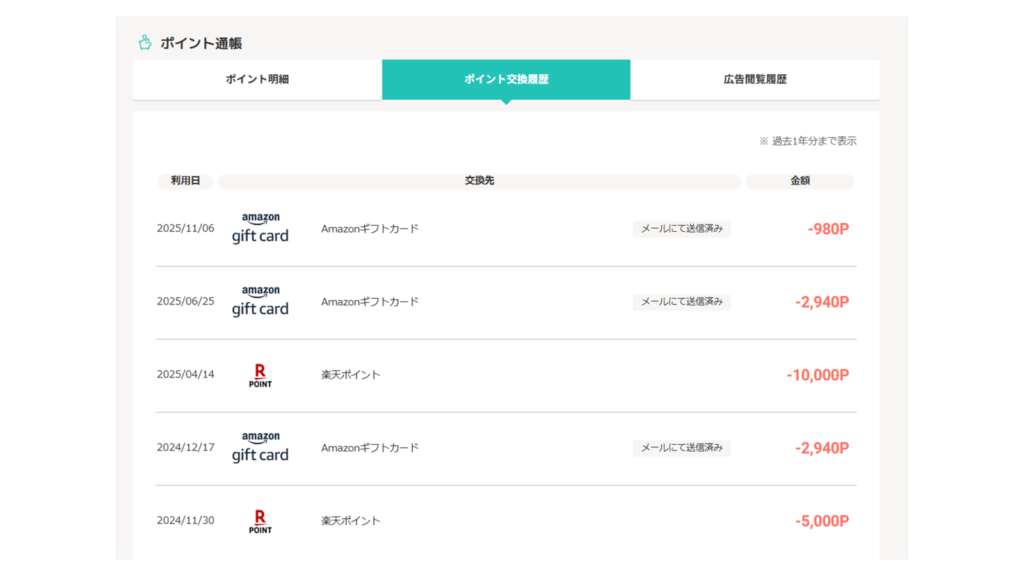Select the ポイント交換履歴 tab
The image size is (1024, 576).
(x=506, y=79)
